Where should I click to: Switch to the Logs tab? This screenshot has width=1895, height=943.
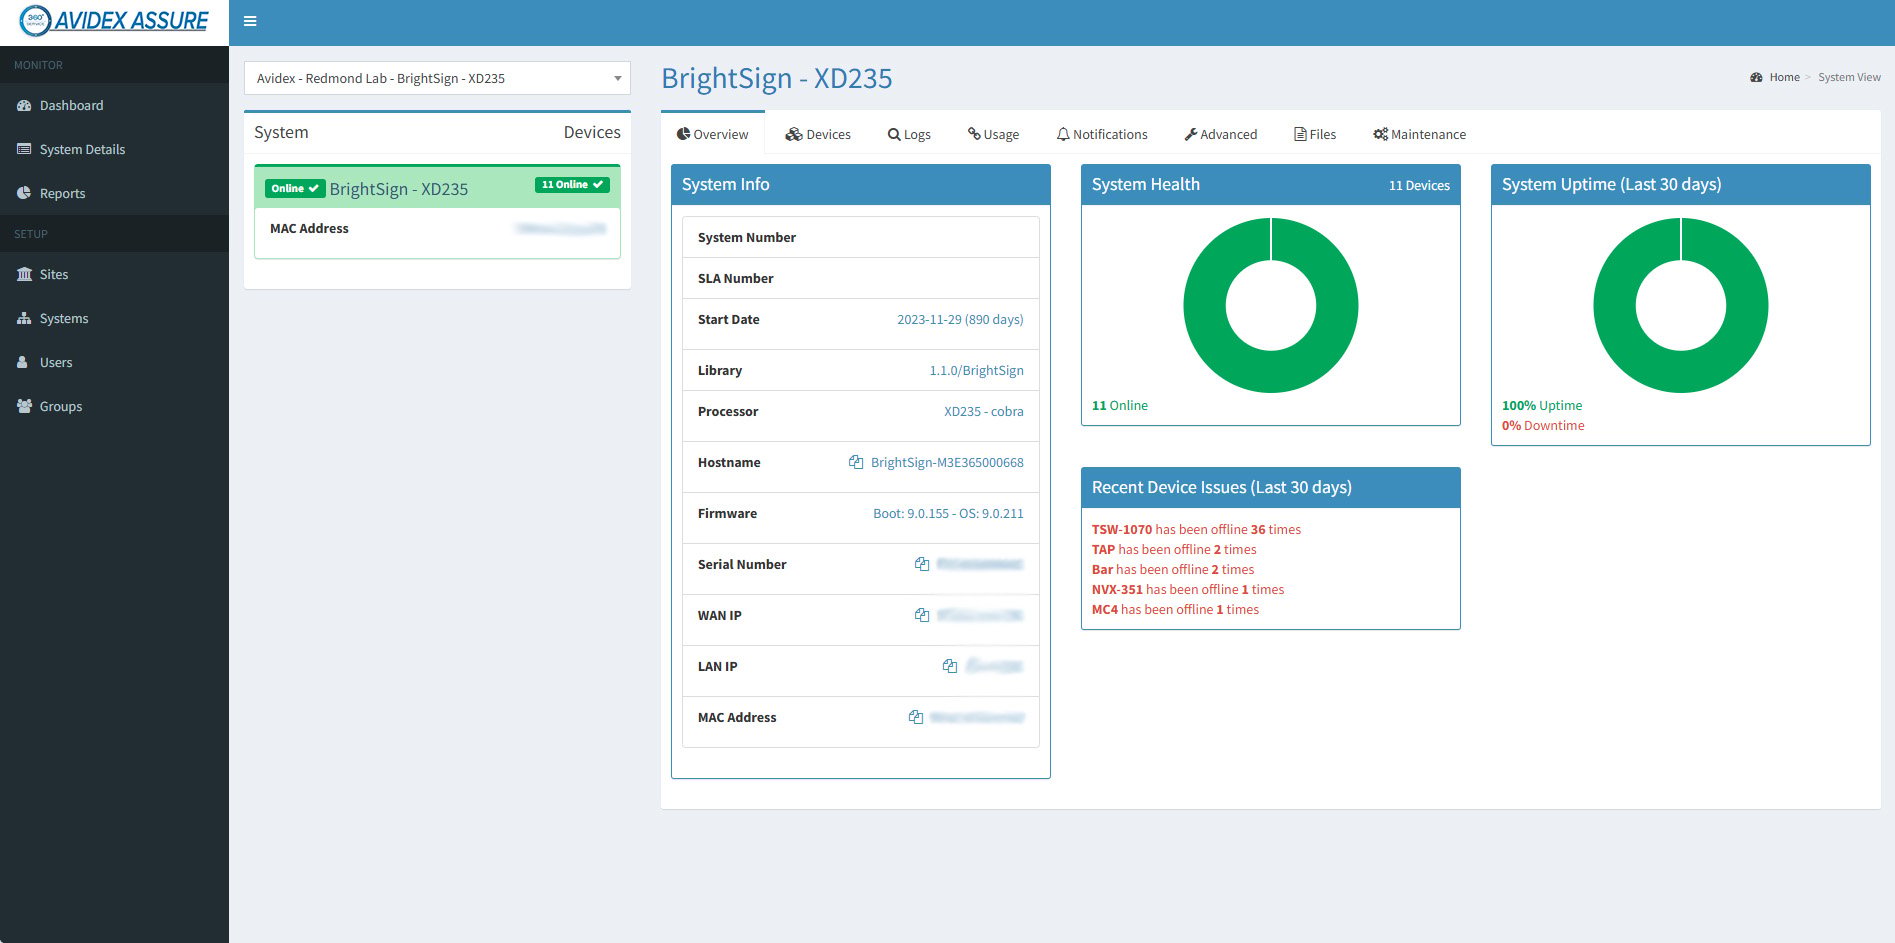(909, 134)
